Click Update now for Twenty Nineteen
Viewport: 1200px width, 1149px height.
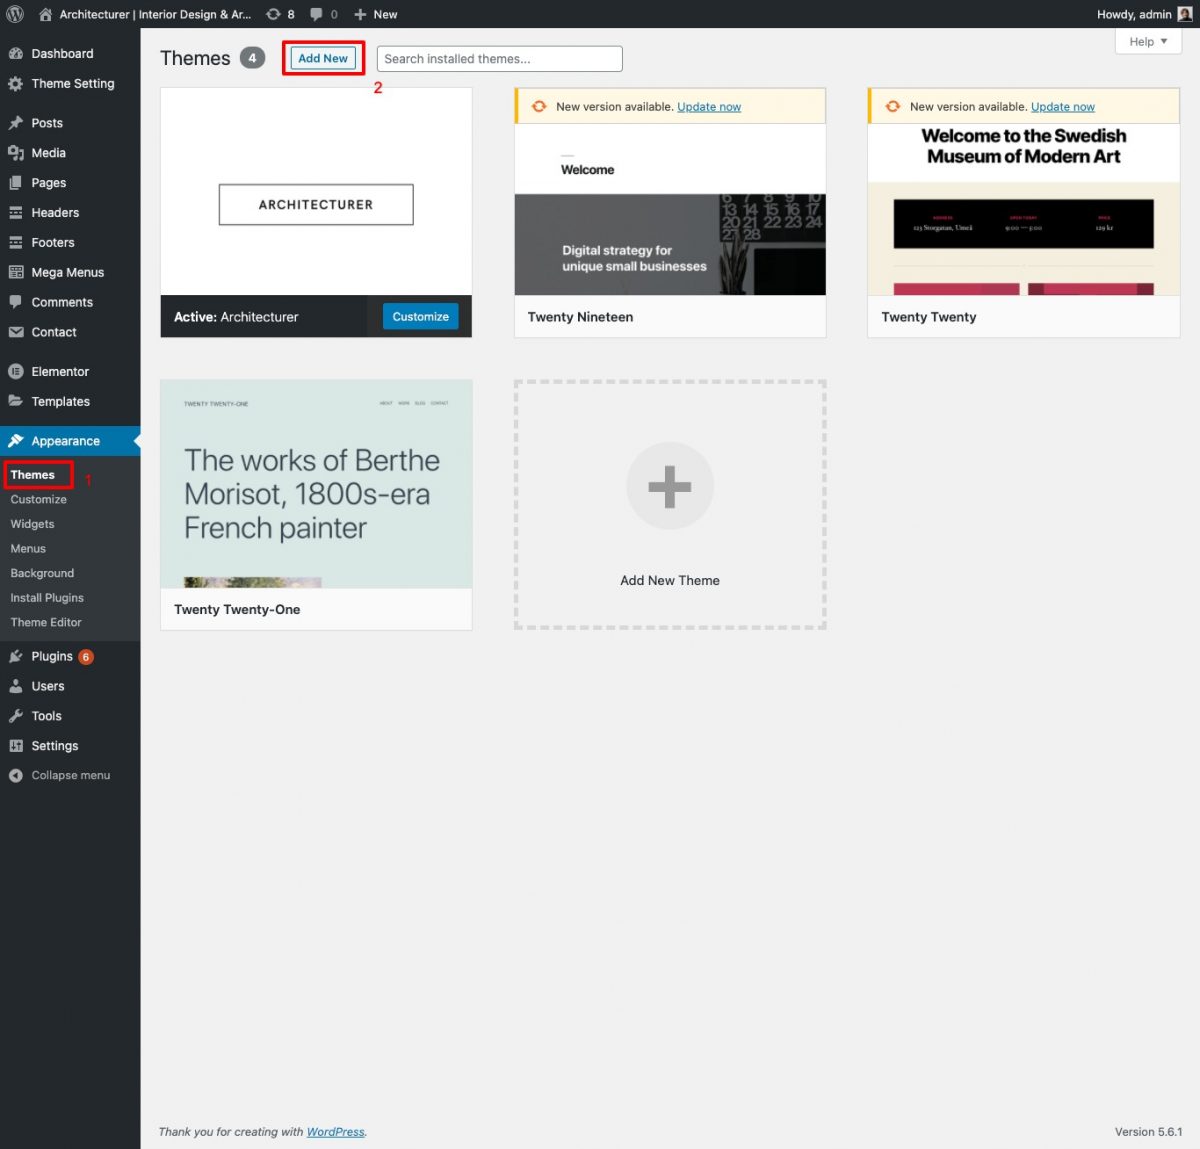(x=709, y=106)
